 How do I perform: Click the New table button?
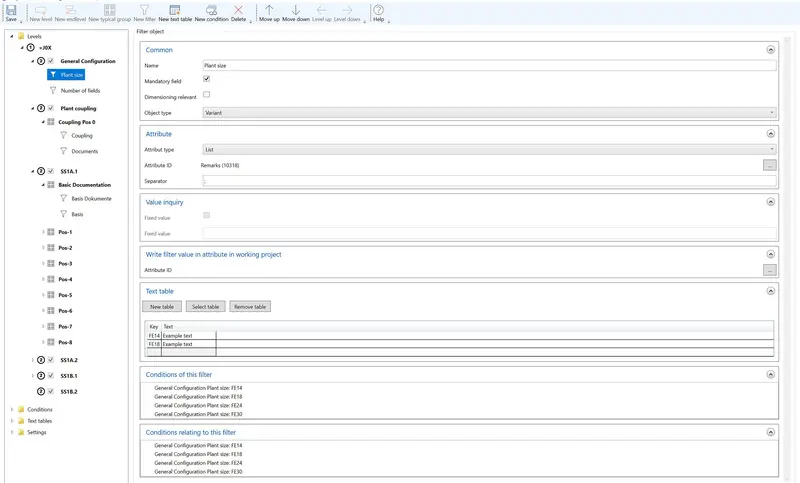click(x=161, y=306)
